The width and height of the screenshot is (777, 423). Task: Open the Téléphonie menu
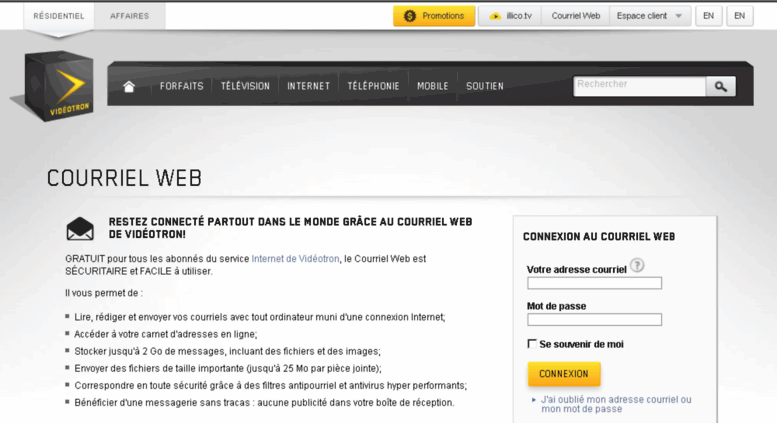[373, 86]
